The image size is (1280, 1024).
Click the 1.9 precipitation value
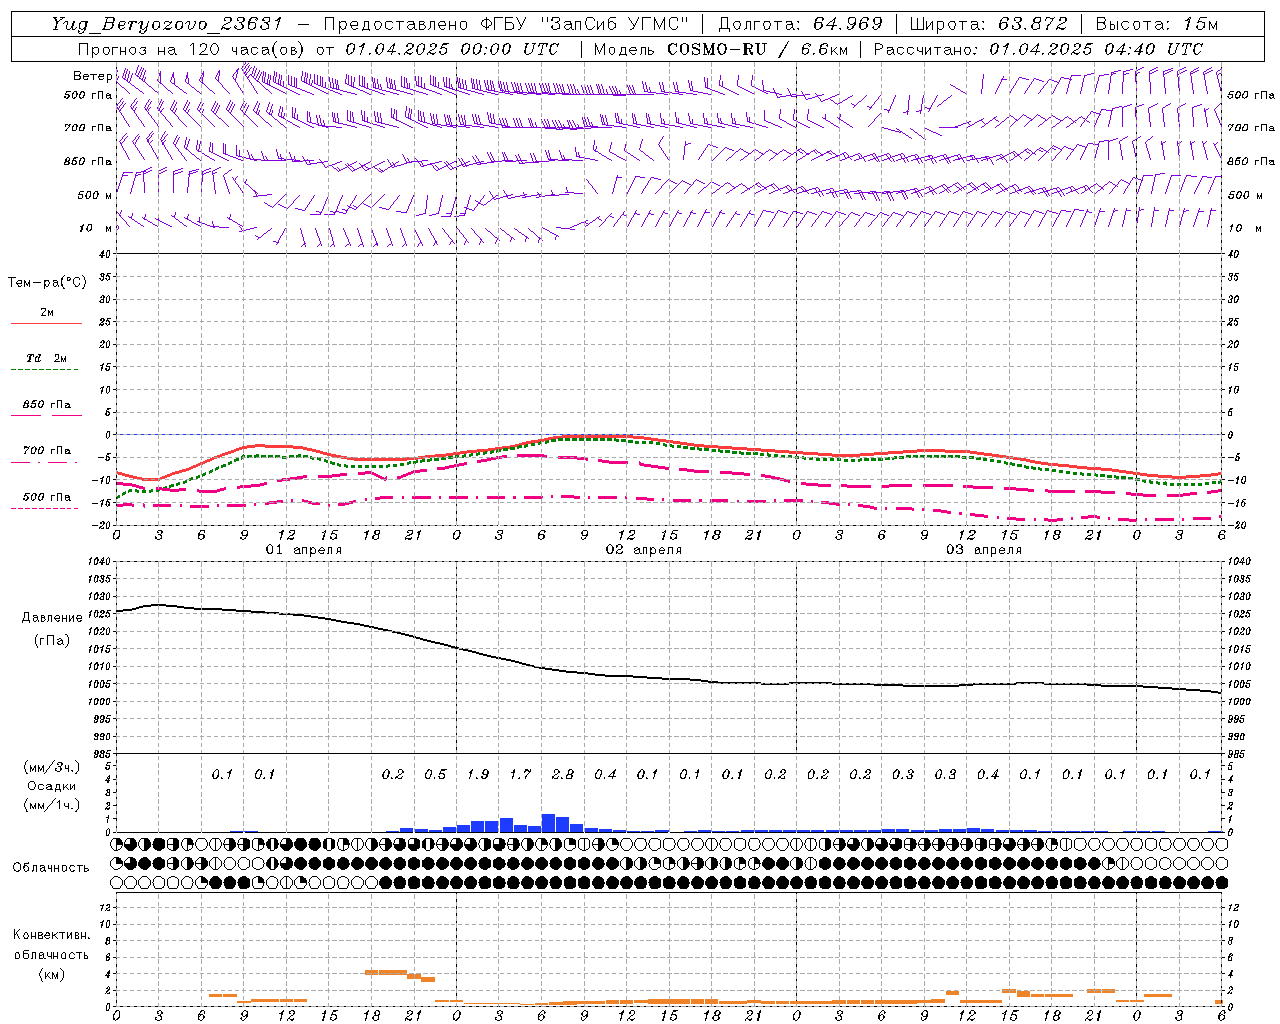478,774
